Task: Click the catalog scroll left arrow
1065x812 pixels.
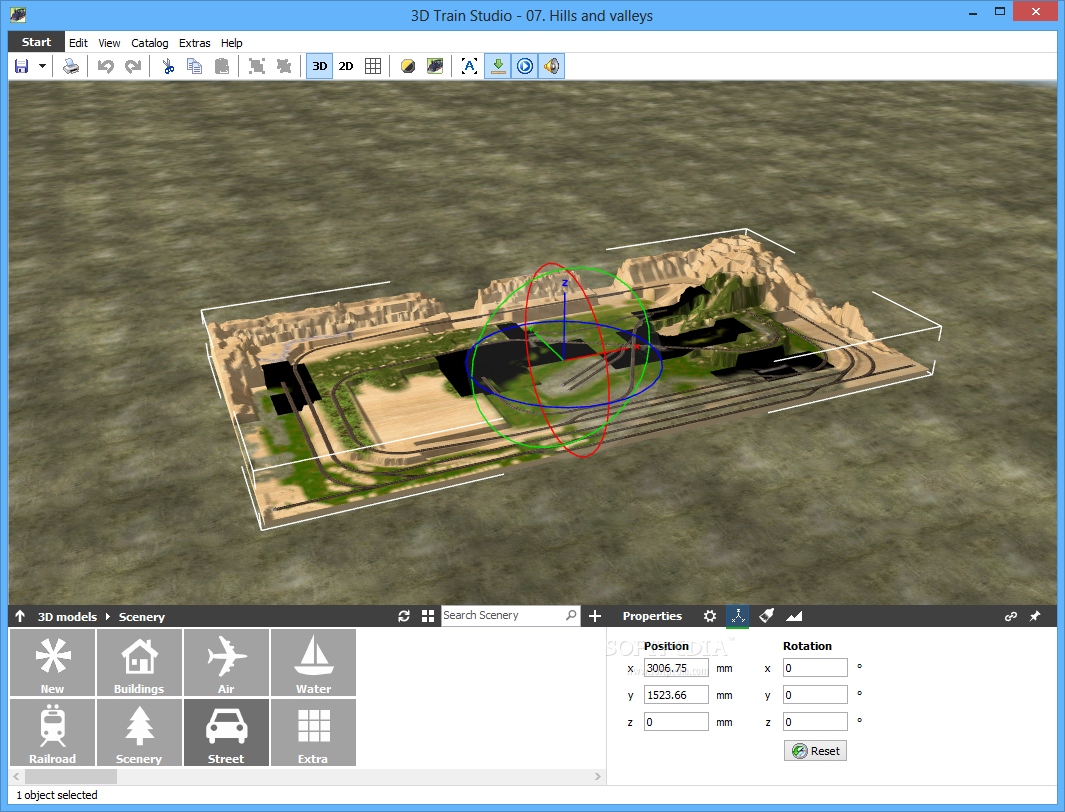Action: click(16, 776)
